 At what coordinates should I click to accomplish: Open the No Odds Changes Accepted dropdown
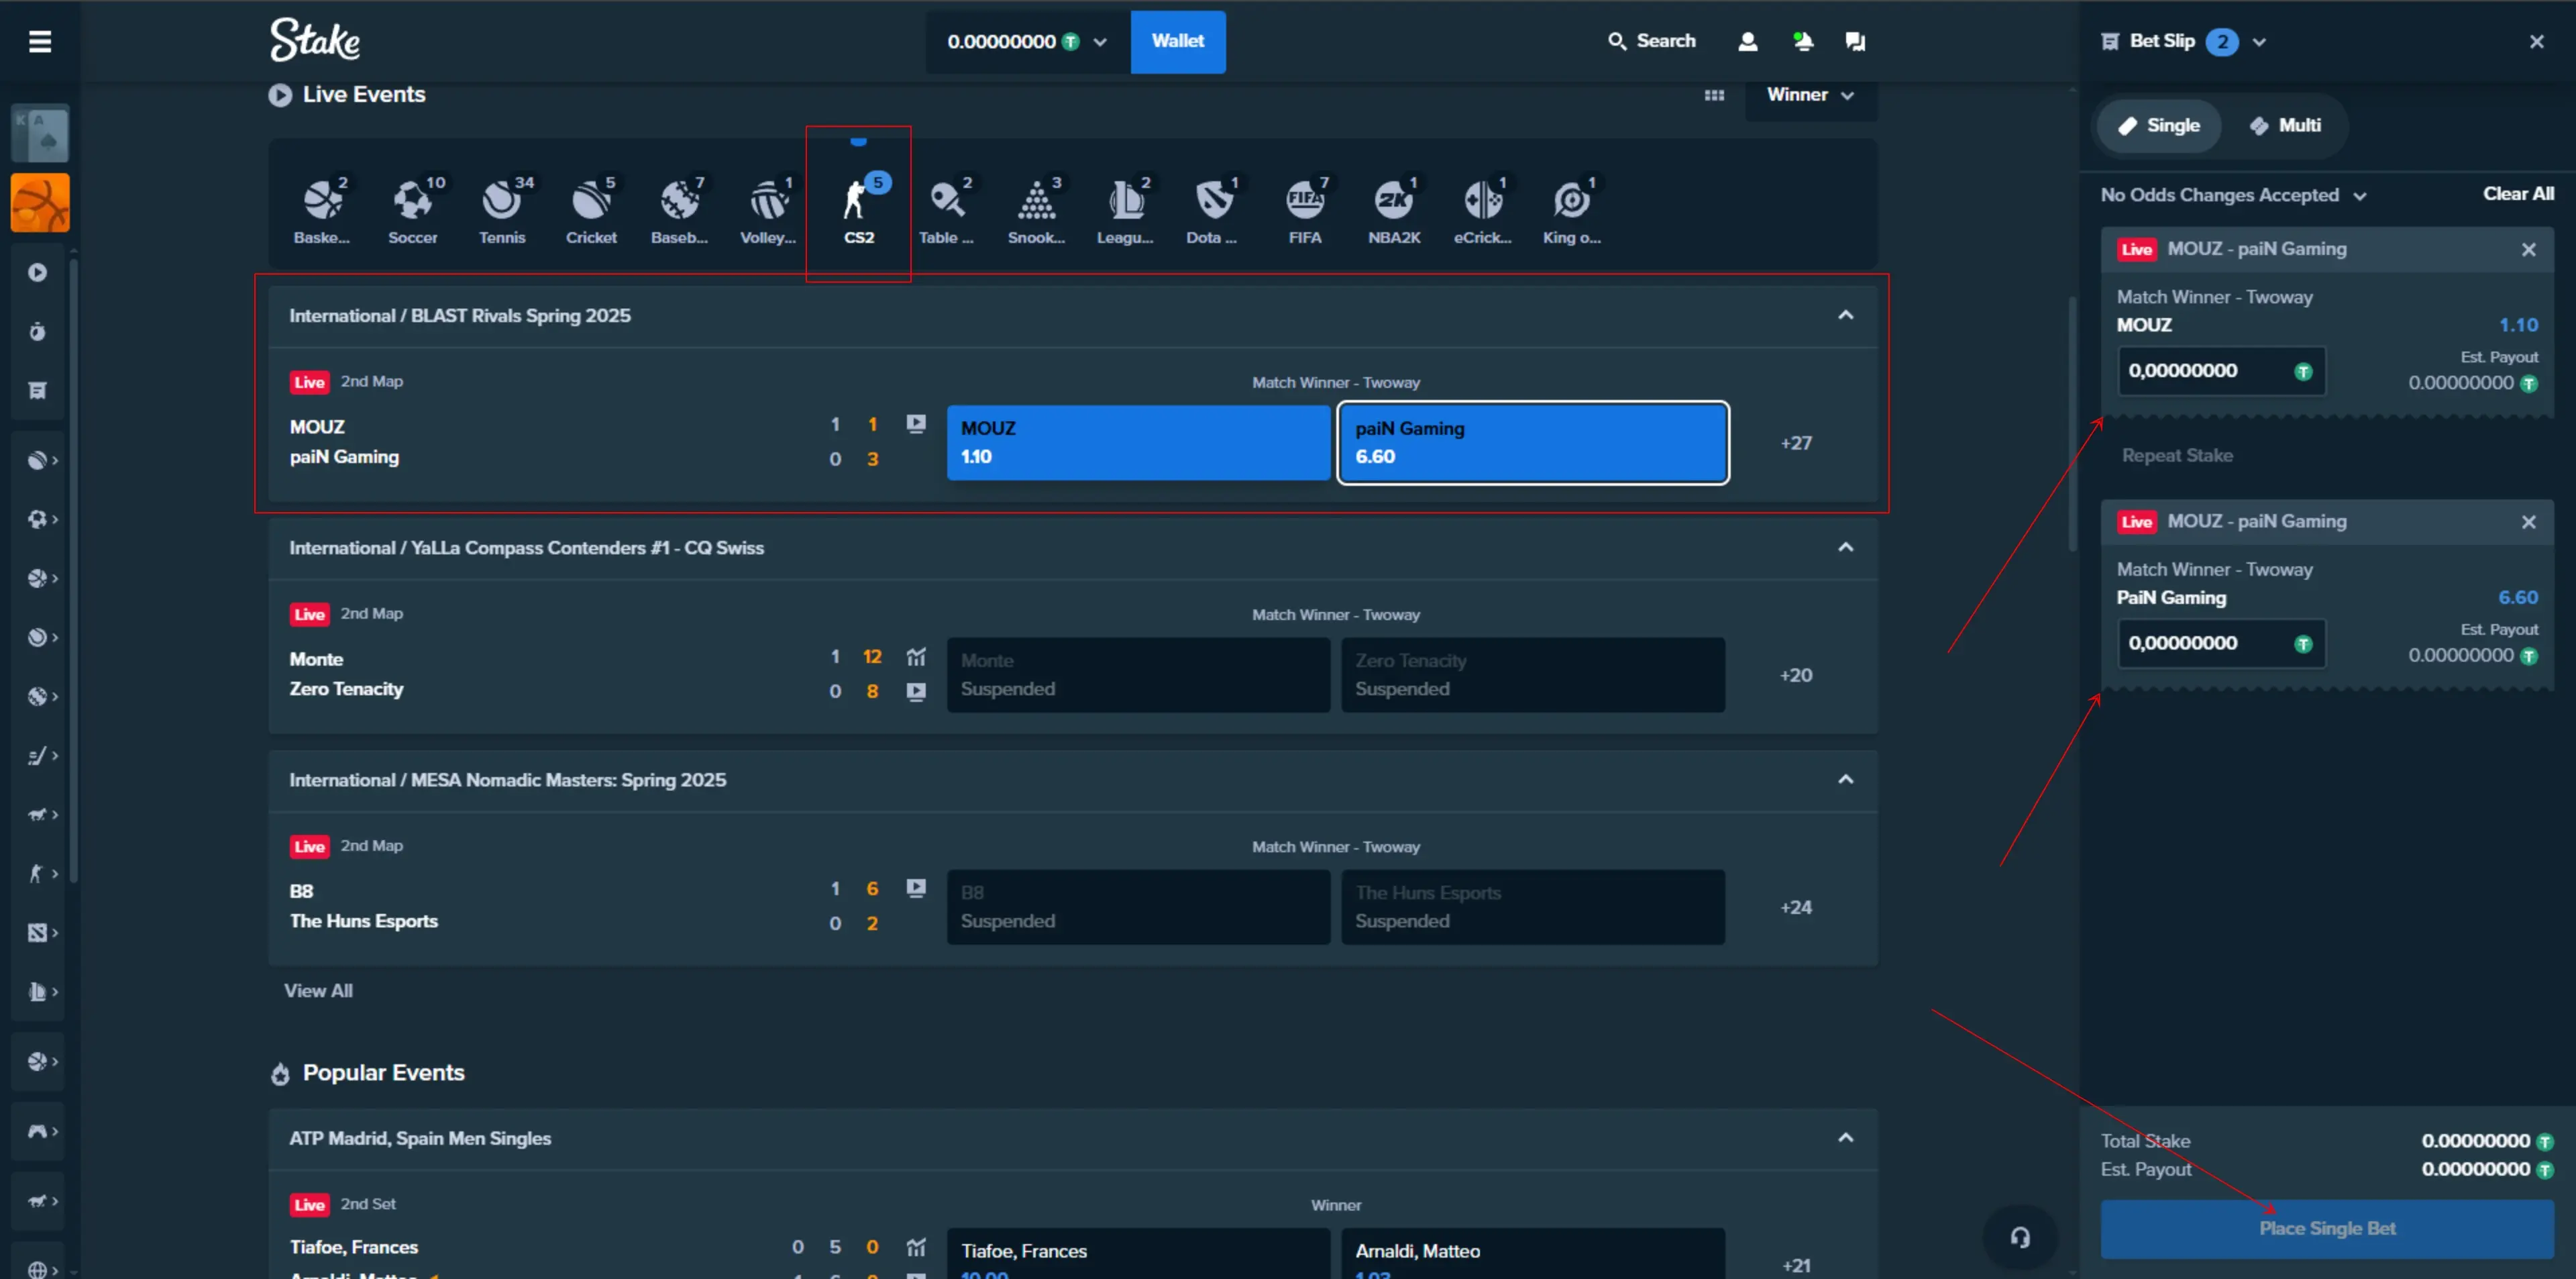(2234, 195)
